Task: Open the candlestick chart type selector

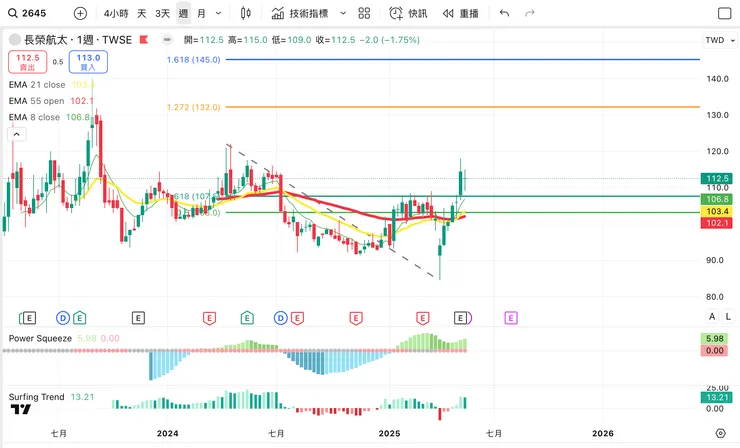Action: [245, 13]
